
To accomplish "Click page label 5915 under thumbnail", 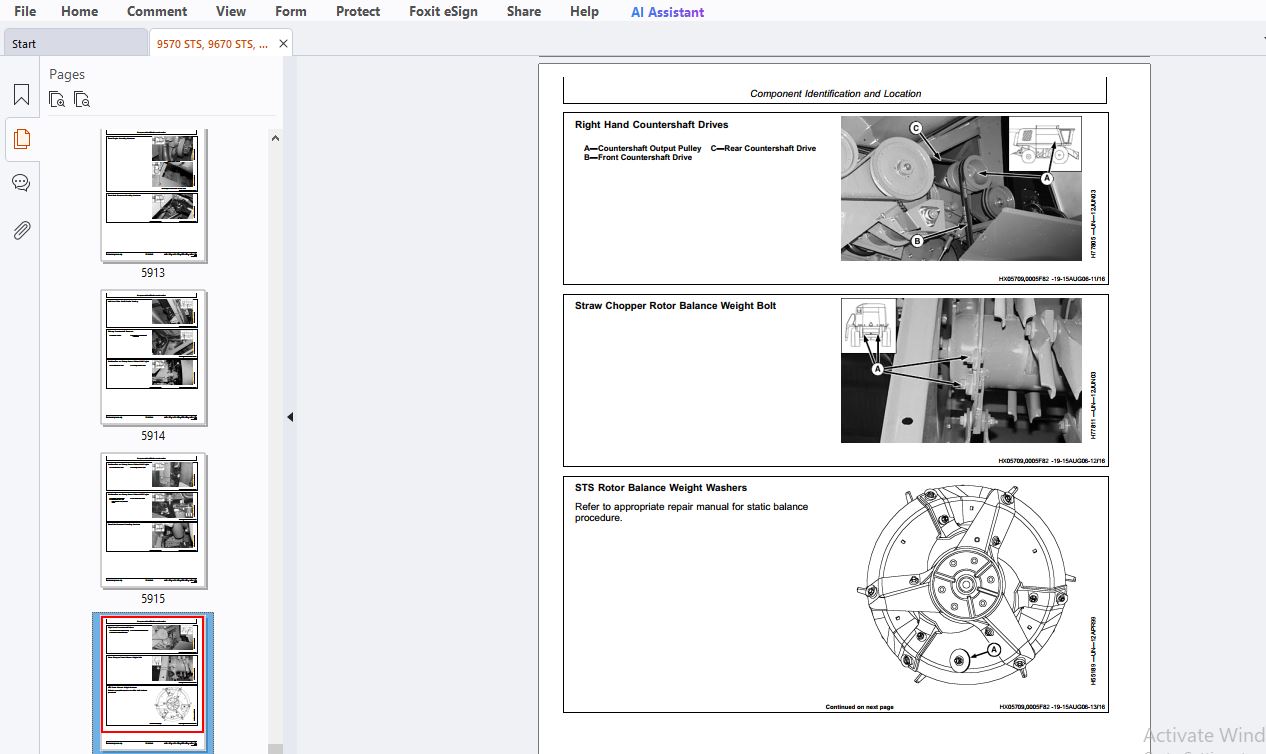I will tap(153, 599).
